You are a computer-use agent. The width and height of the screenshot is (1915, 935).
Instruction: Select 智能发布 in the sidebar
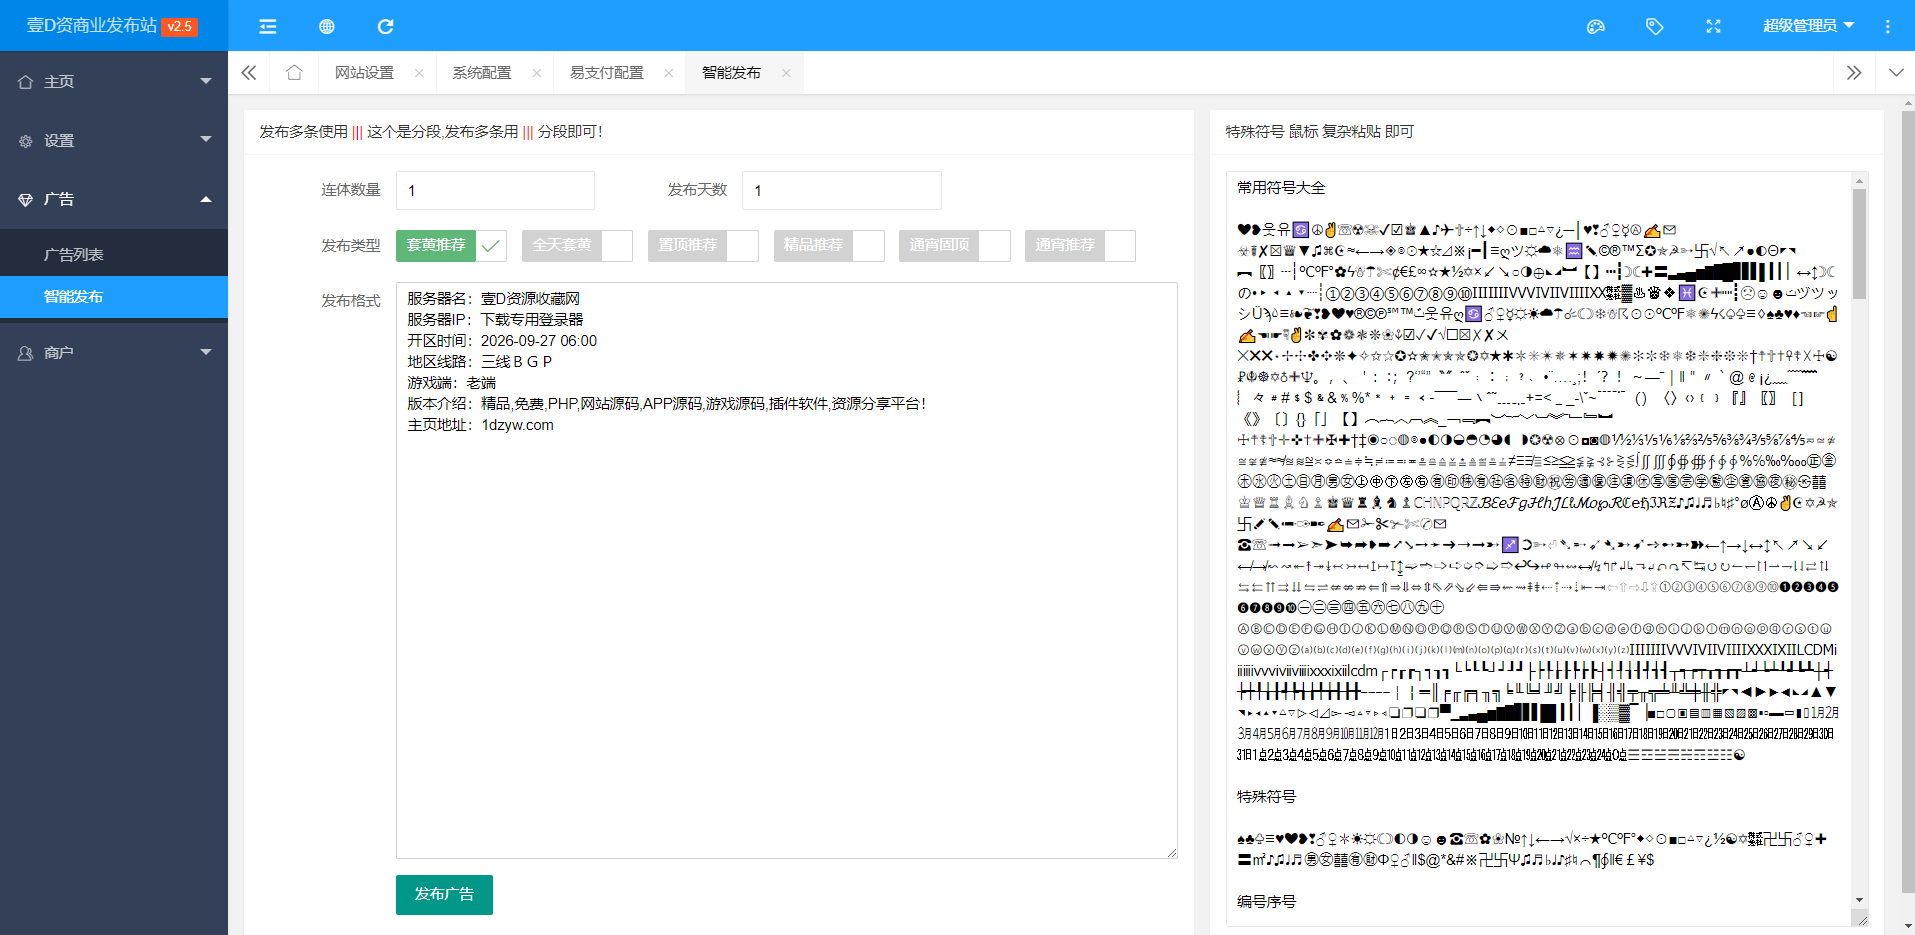114,297
